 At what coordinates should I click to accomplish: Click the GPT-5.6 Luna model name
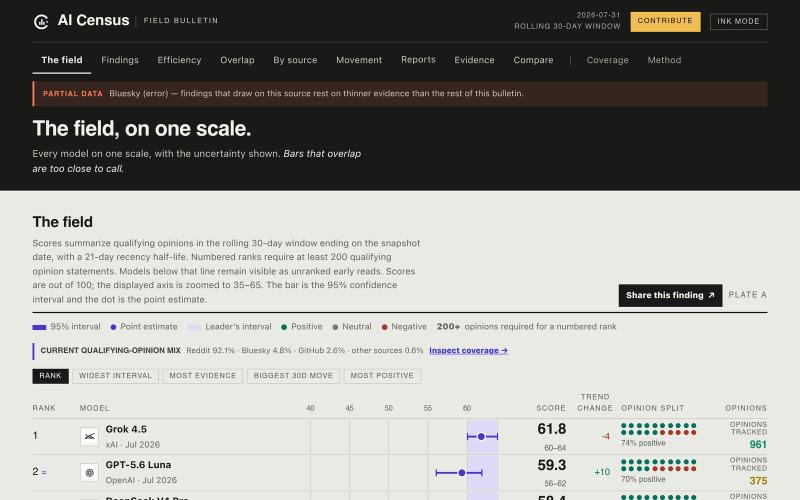point(138,465)
